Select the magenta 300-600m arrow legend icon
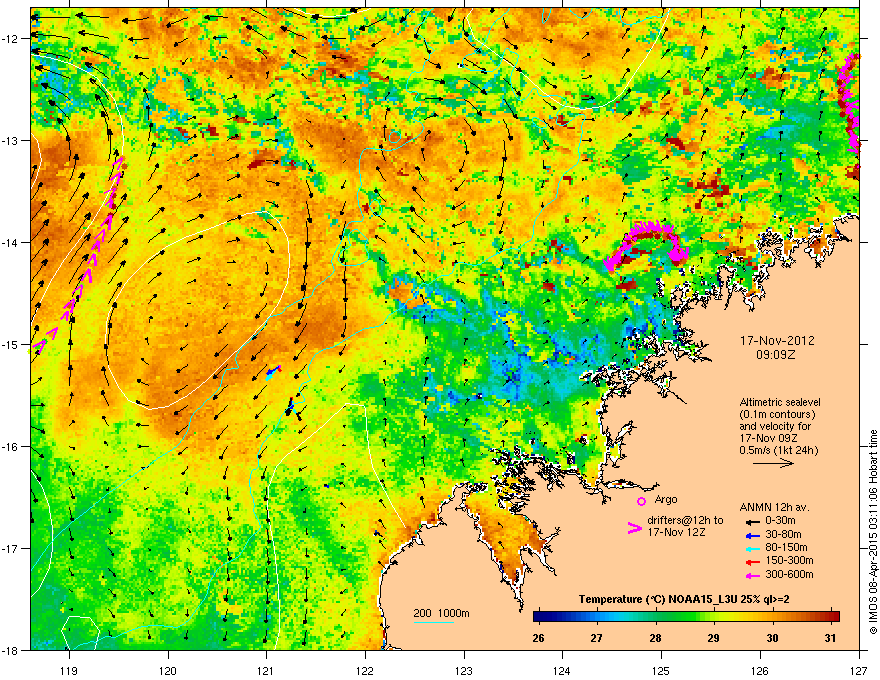880x680 pixels. [x=752, y=575]
